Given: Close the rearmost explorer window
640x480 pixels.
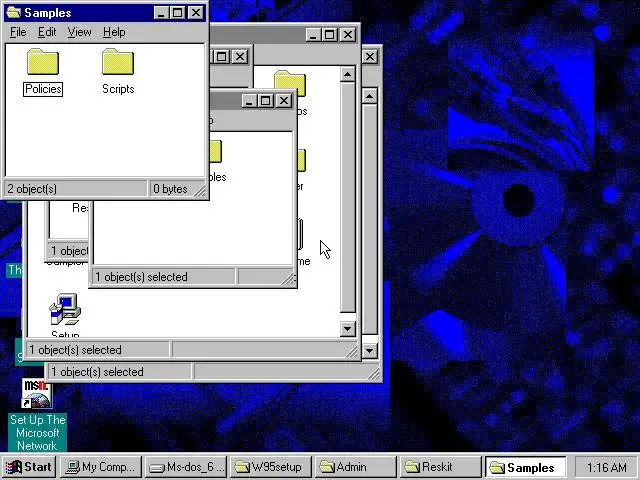Looking at the screenshot, I should 370,56.
